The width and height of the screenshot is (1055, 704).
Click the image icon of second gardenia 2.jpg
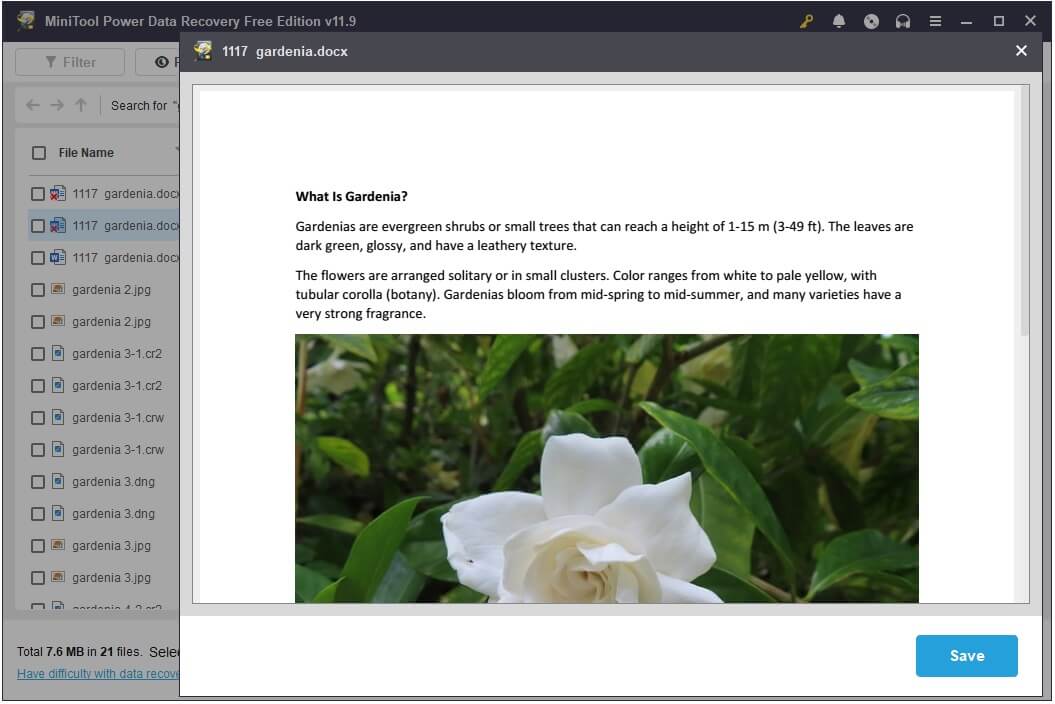tap(58, 321)
